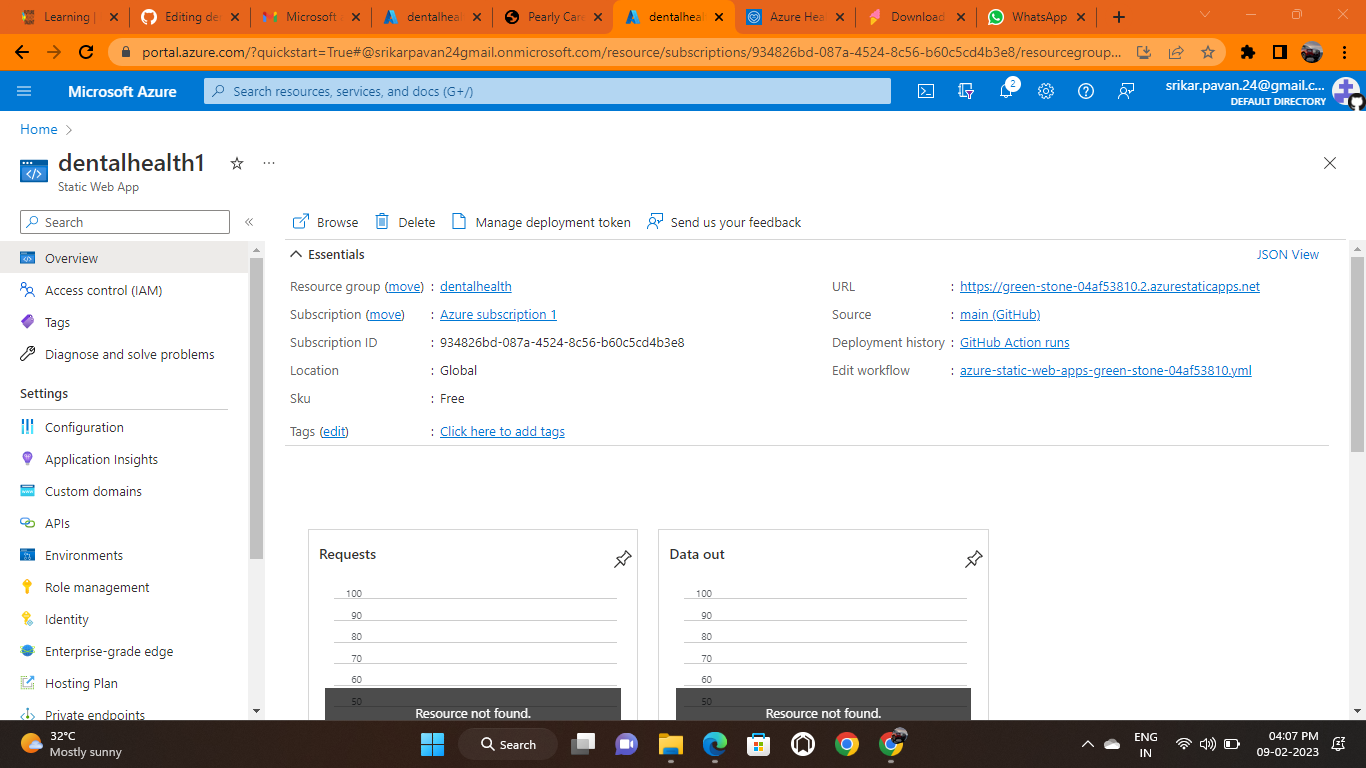
Task: Open Directories and subscriptions filter icon
Action: coord(966,91)
